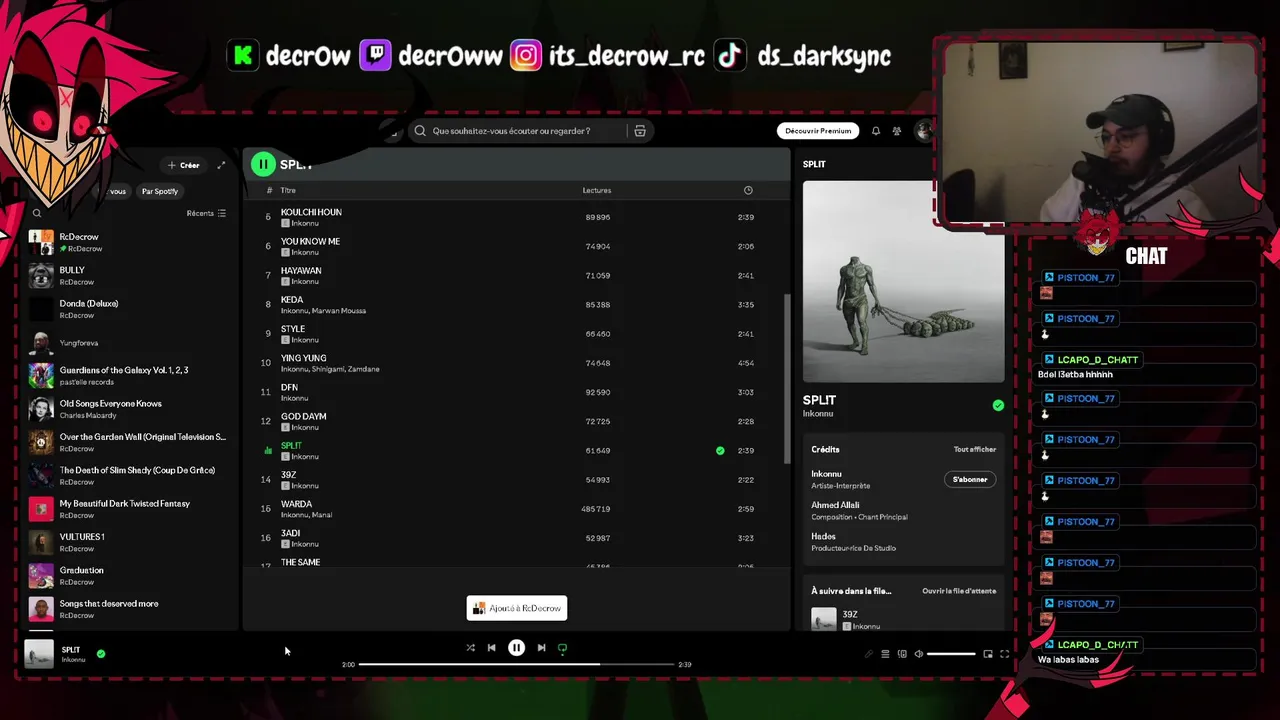Image resolution: width=1280 pixels, height=720 pixels.
Task: Click the Découvrir Premium button
Action: 818,131
